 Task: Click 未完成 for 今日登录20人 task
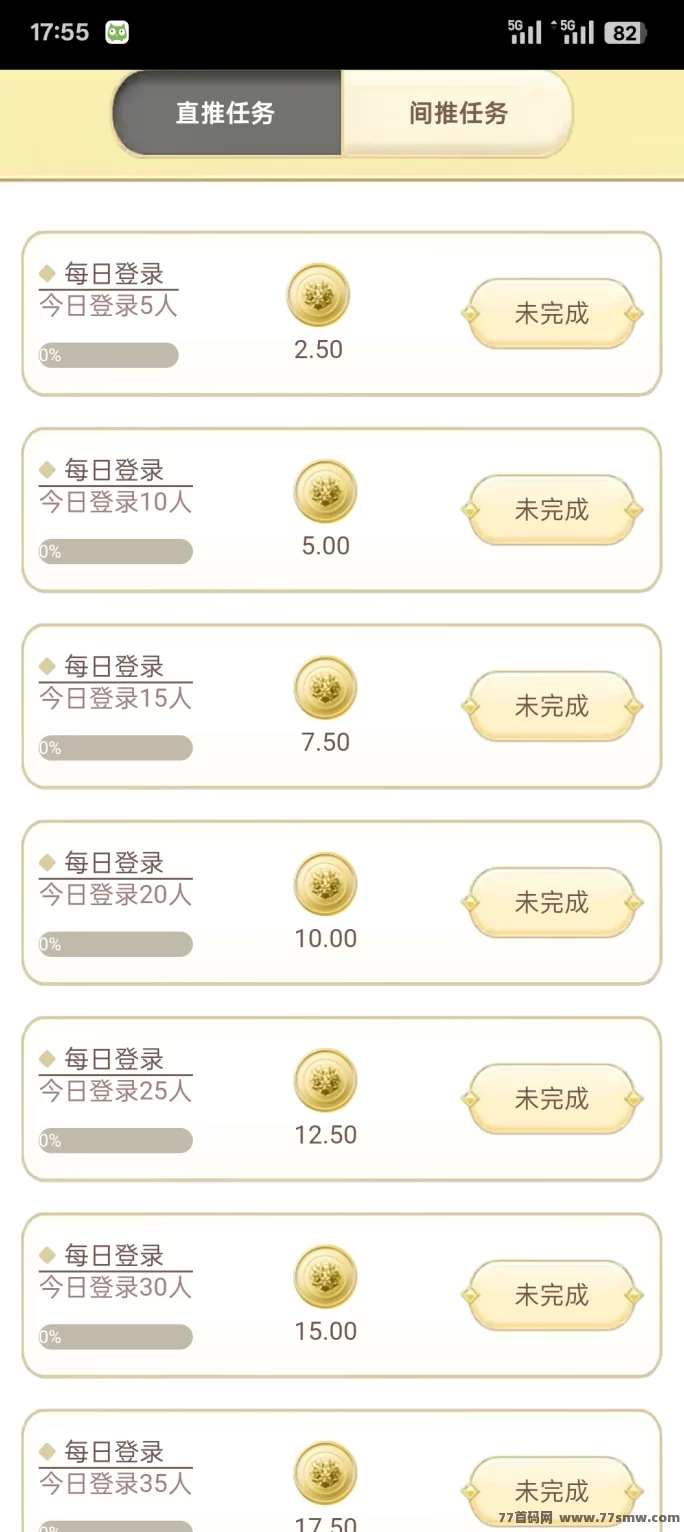click(552, 903)
